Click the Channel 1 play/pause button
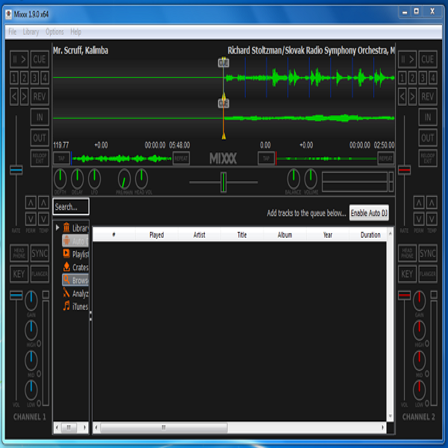This screenshot has height=448, width=448. pyautogui.click(x=19, y=59)
